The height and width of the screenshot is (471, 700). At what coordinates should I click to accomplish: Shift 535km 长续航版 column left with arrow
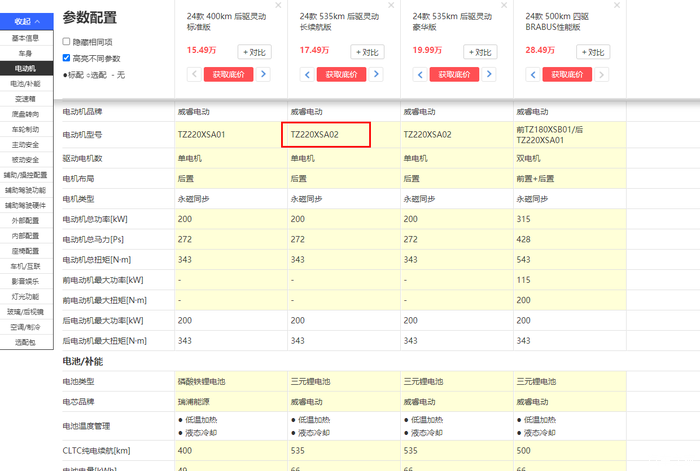(x=306, y=73)
